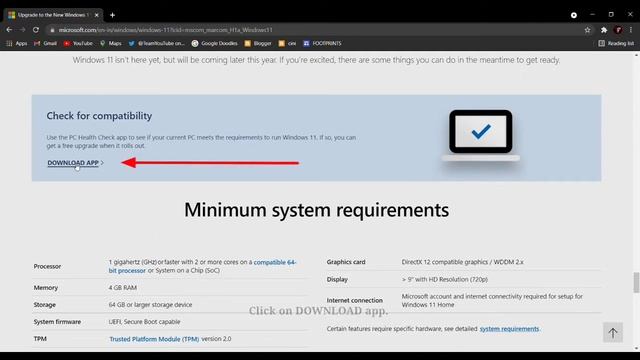Click the back-to-top arrow button
The height and width of the screenshot is (360, 640).
tap(613, 333)
